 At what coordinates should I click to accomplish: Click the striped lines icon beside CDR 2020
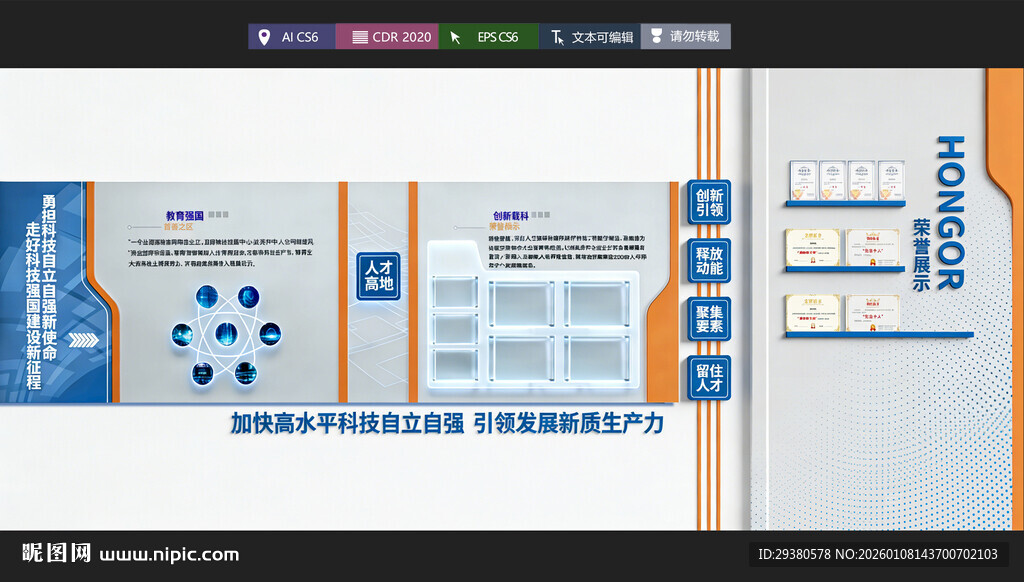360,37
